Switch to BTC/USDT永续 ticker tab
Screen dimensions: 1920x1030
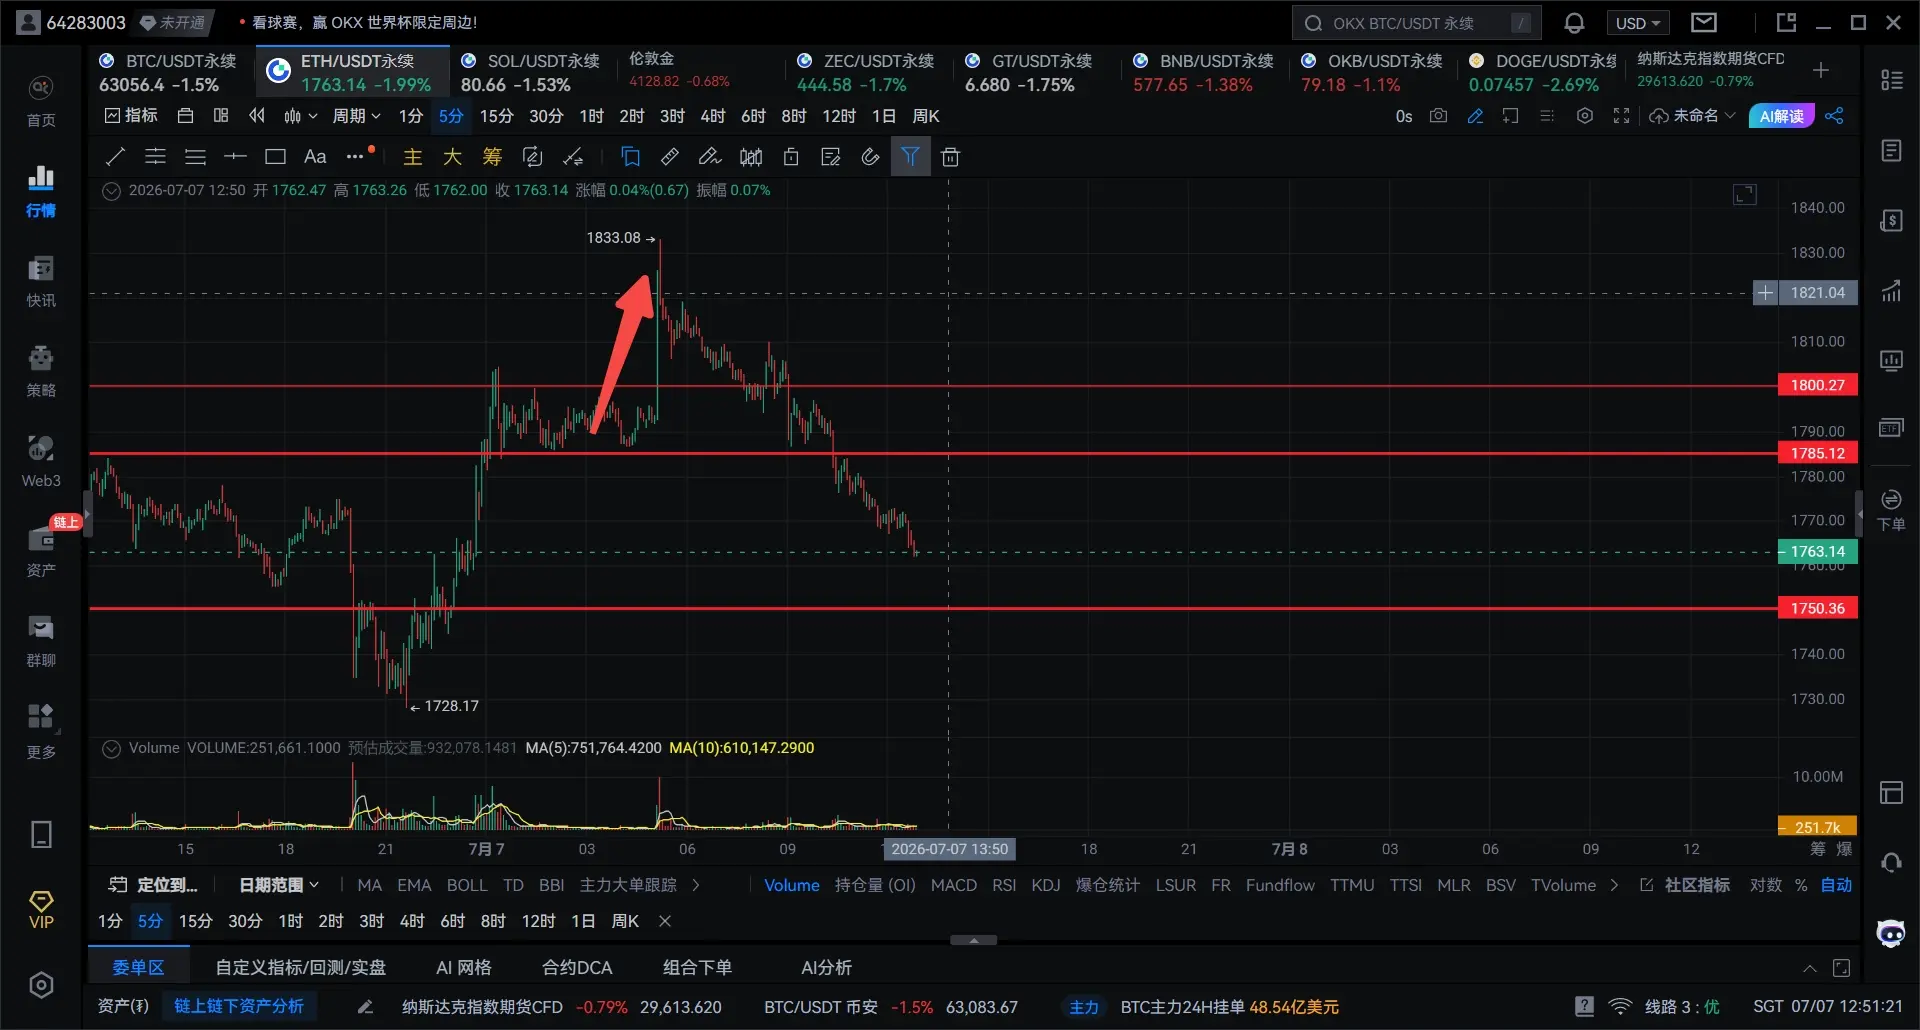point(168,73)
